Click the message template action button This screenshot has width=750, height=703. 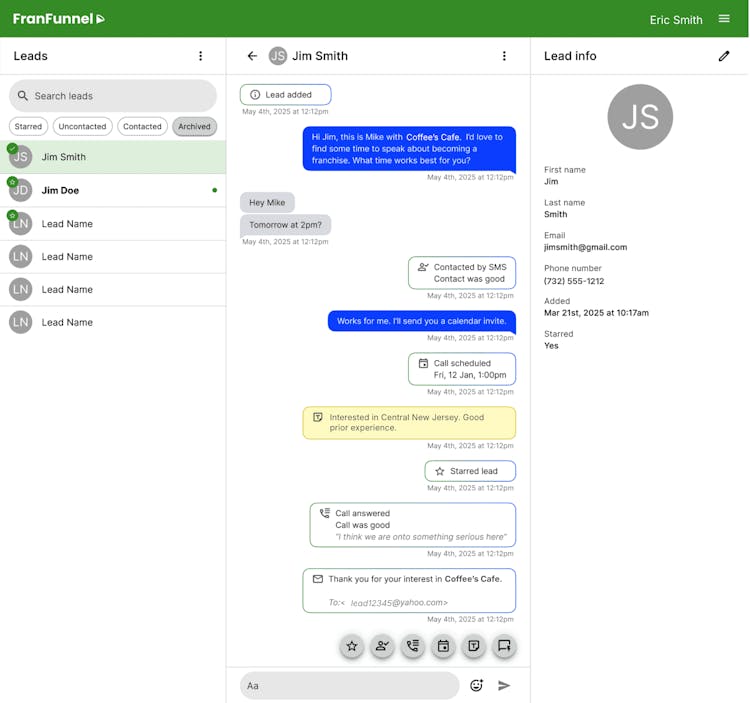[x=504, y=646]
